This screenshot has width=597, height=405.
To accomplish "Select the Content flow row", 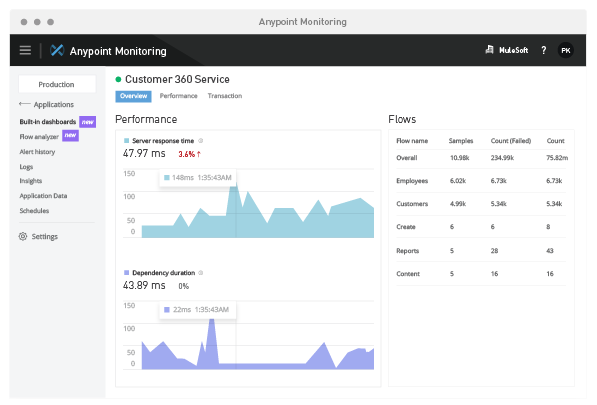I will coord(481,274).
